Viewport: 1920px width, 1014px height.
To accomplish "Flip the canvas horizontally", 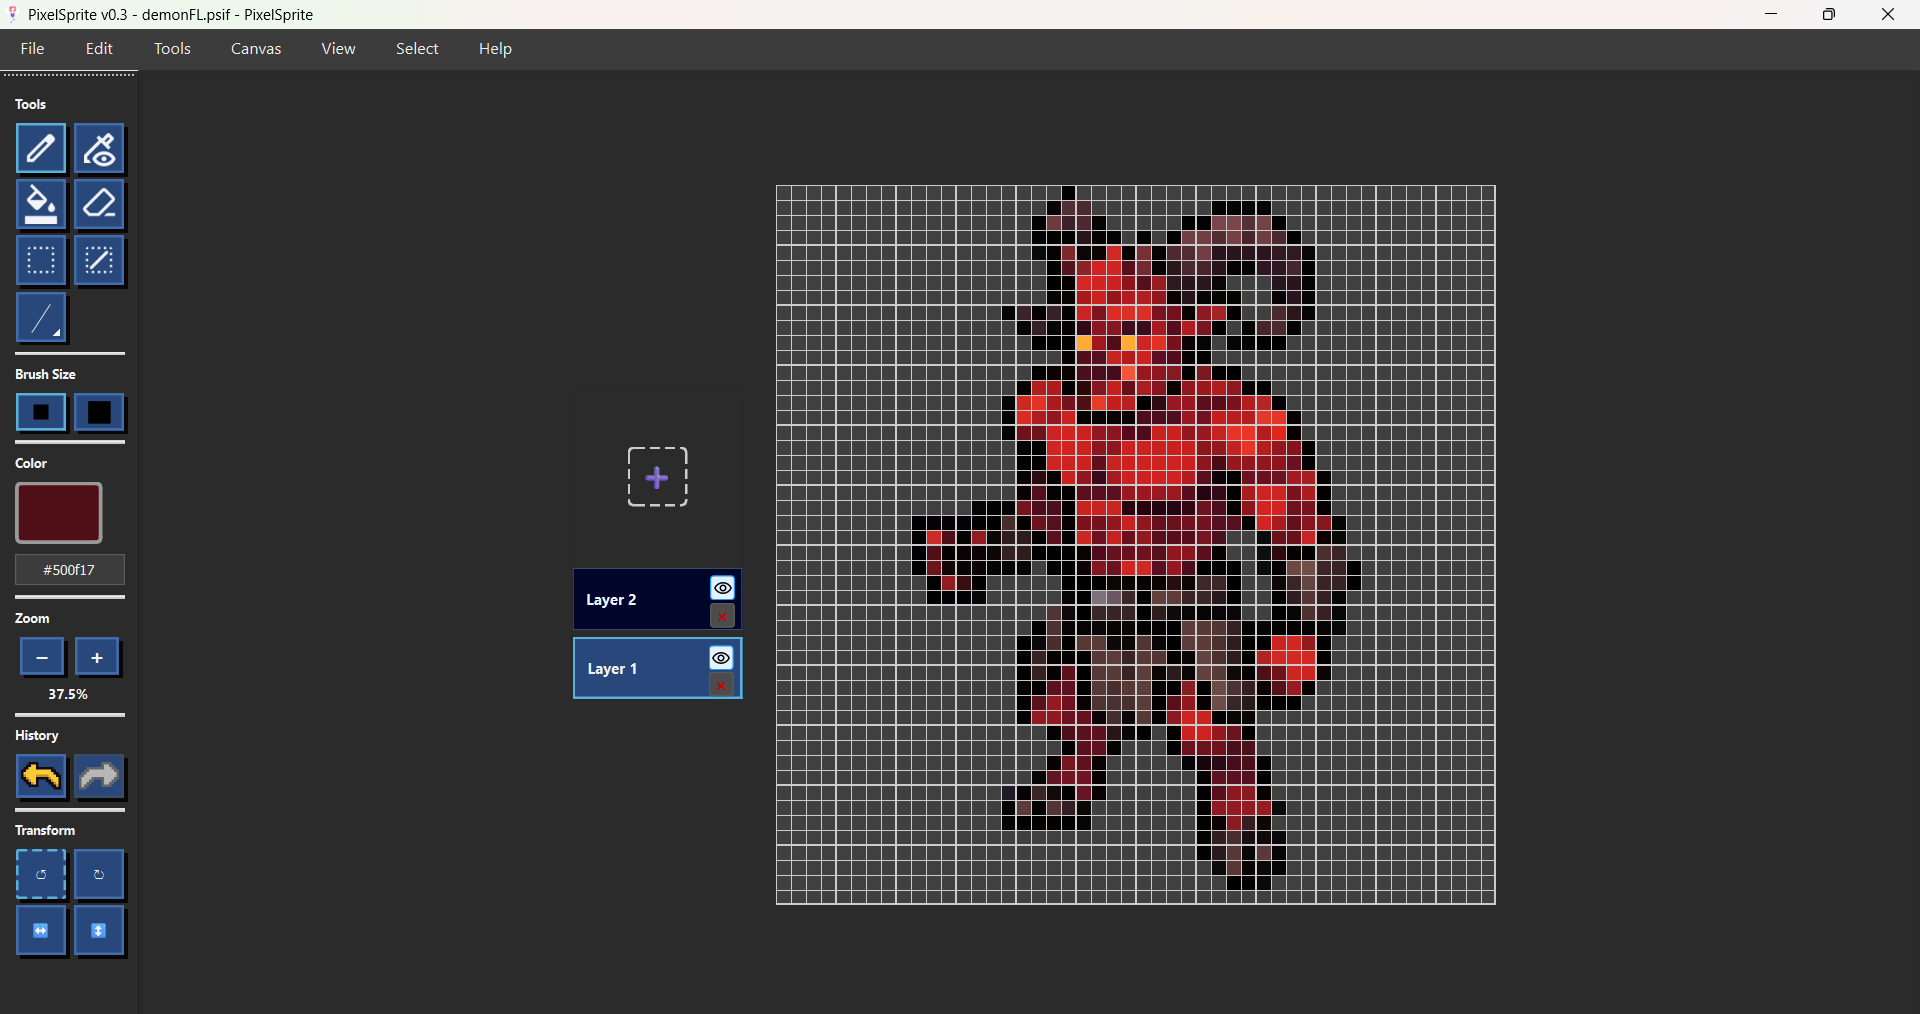I will [x=41, y=931].
